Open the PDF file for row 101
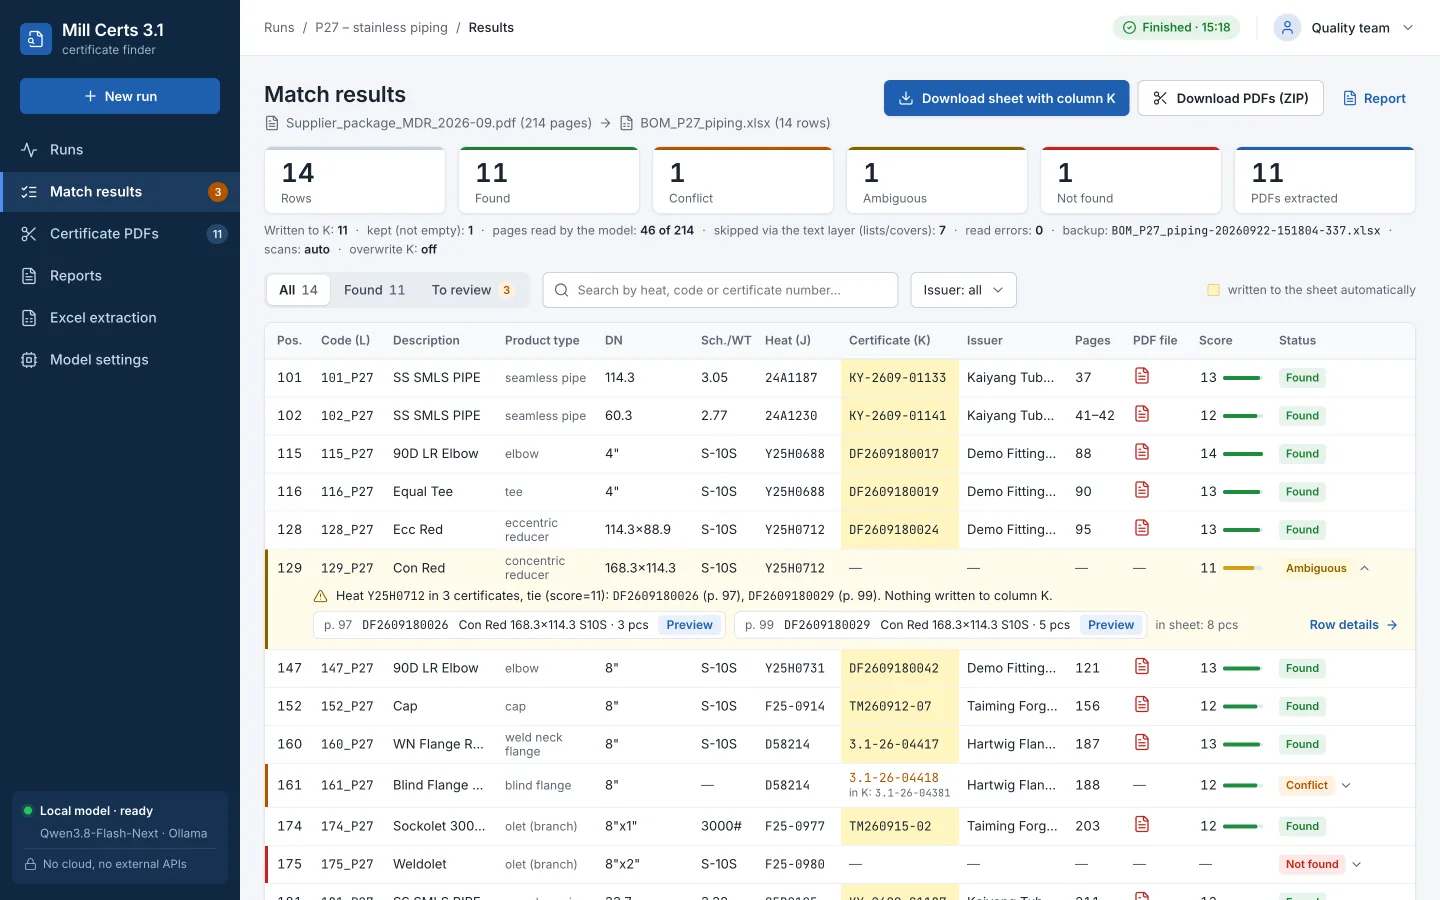1440x900 pixels. 1142,376
